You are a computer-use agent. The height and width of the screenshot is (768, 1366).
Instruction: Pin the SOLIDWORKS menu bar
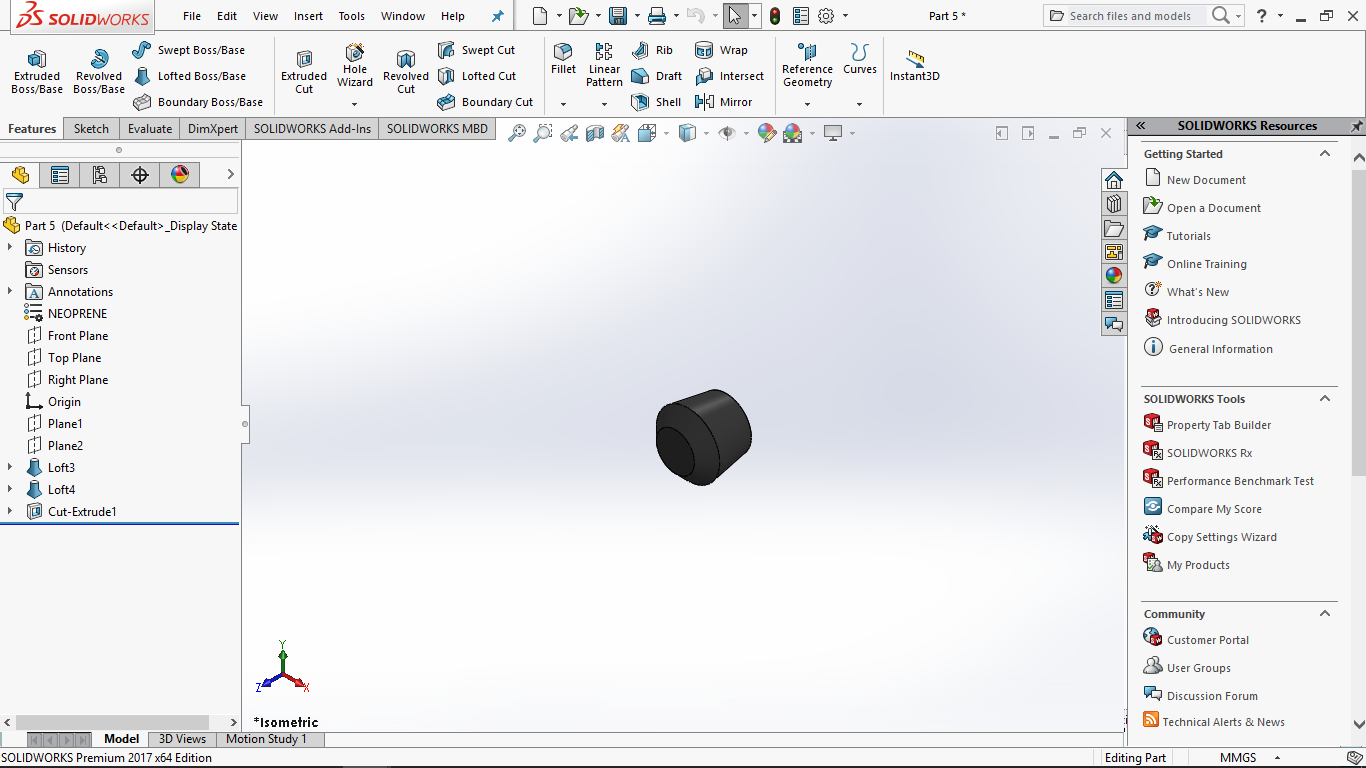tap(498, 16)
